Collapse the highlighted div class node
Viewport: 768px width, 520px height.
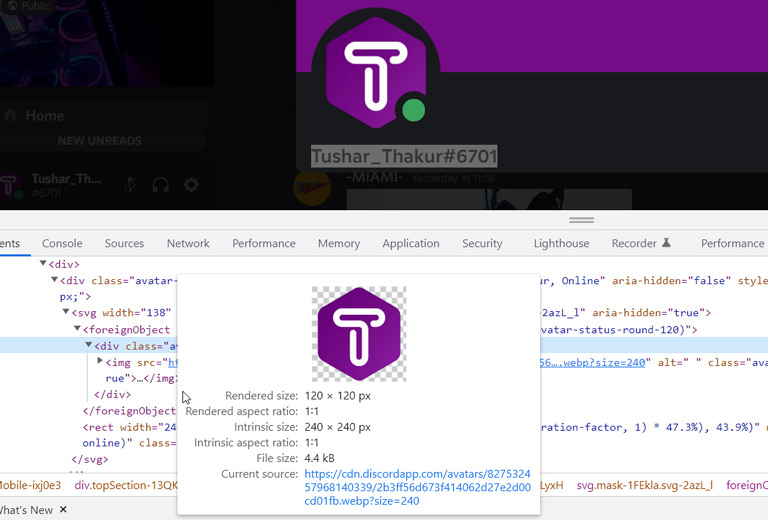click(89, 345)
